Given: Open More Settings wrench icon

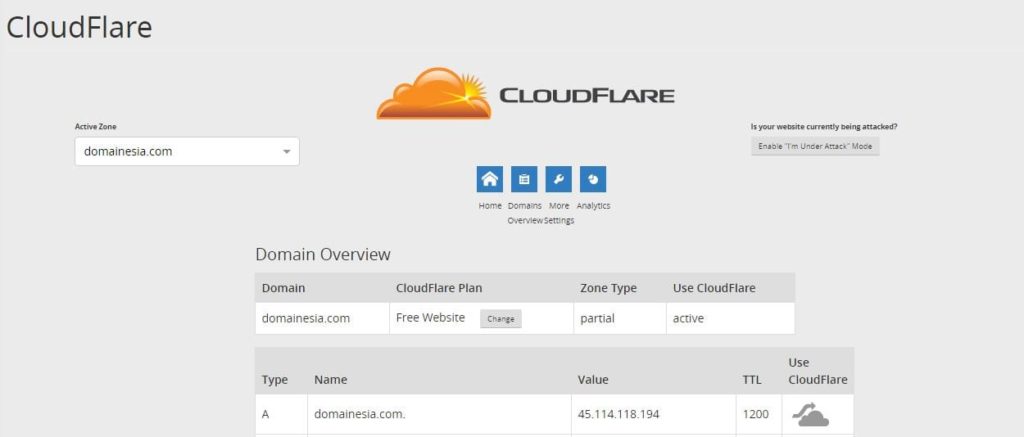Looking at the screenshot, I should 559,180.
